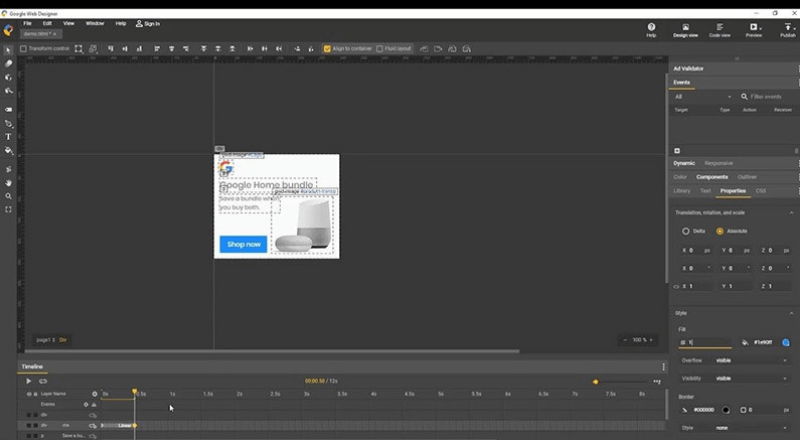Click the timeline options menu dots
Screen dimensions: 800x440
tap(663, 366)
